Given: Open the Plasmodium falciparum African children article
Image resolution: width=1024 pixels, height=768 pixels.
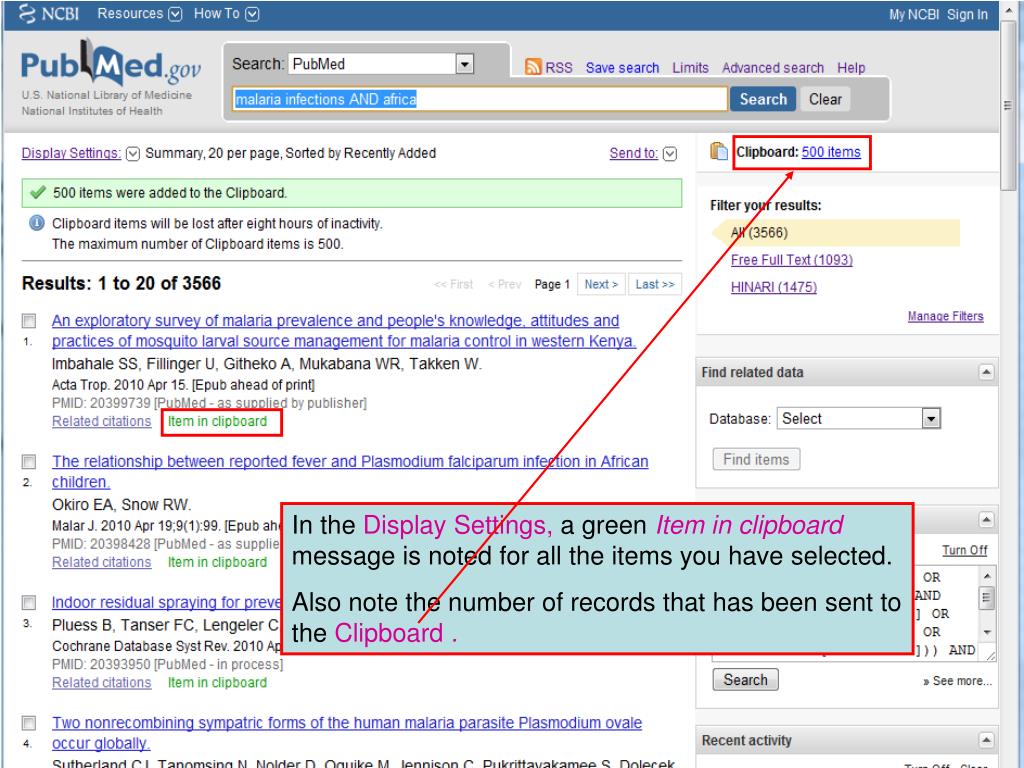Looking at the screenshot, I should 350,472.
